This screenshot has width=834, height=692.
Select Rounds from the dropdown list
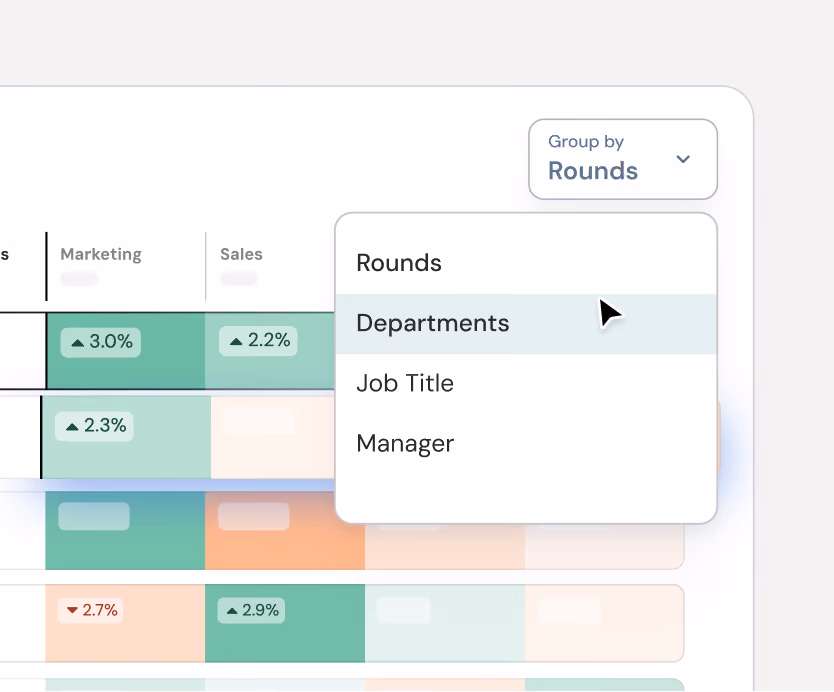526,263
